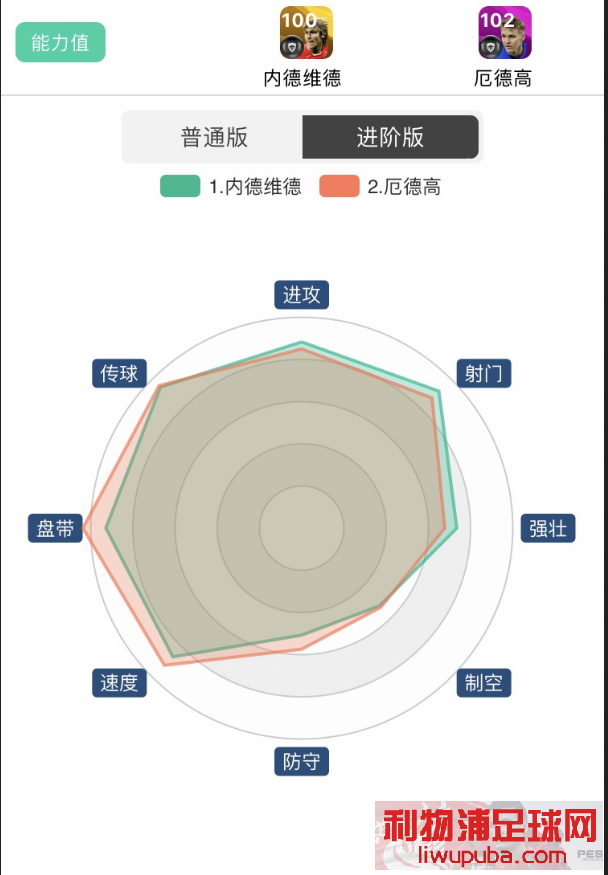Open the 内德维德 player card icon
608x875 pixels.
point(306,32)
